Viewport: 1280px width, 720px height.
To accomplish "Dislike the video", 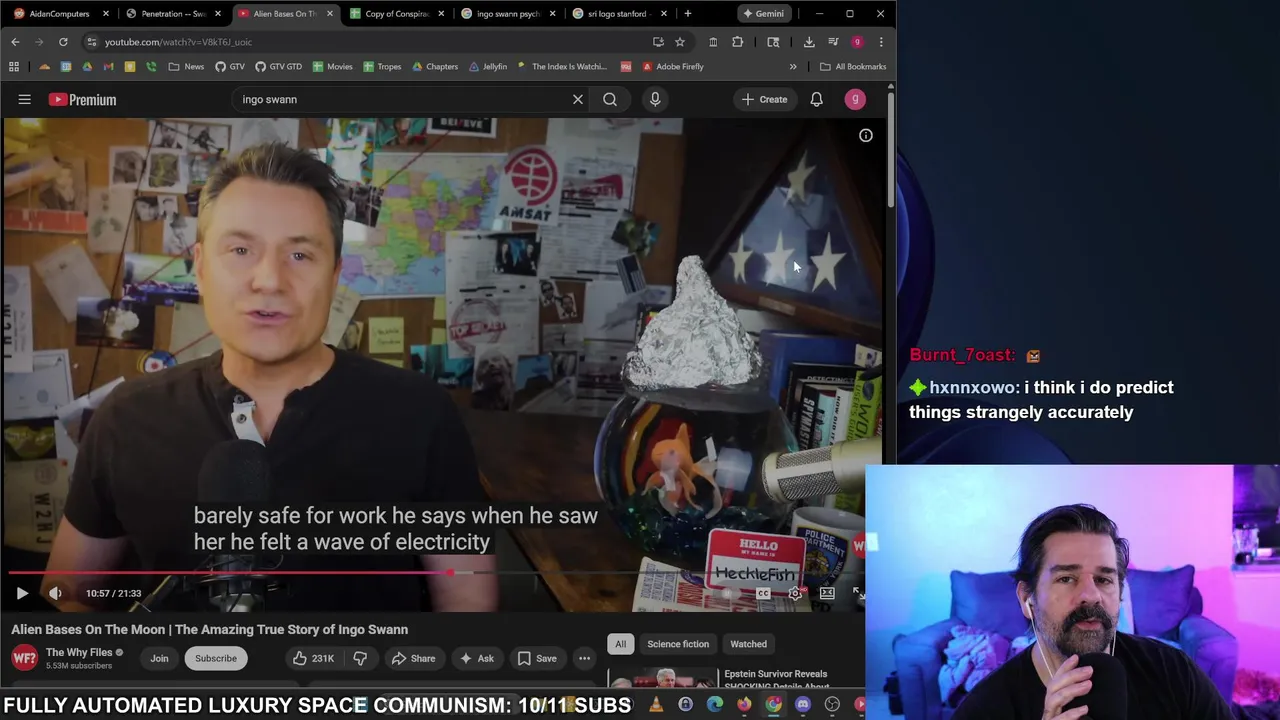I will click(x=360, y=658).
